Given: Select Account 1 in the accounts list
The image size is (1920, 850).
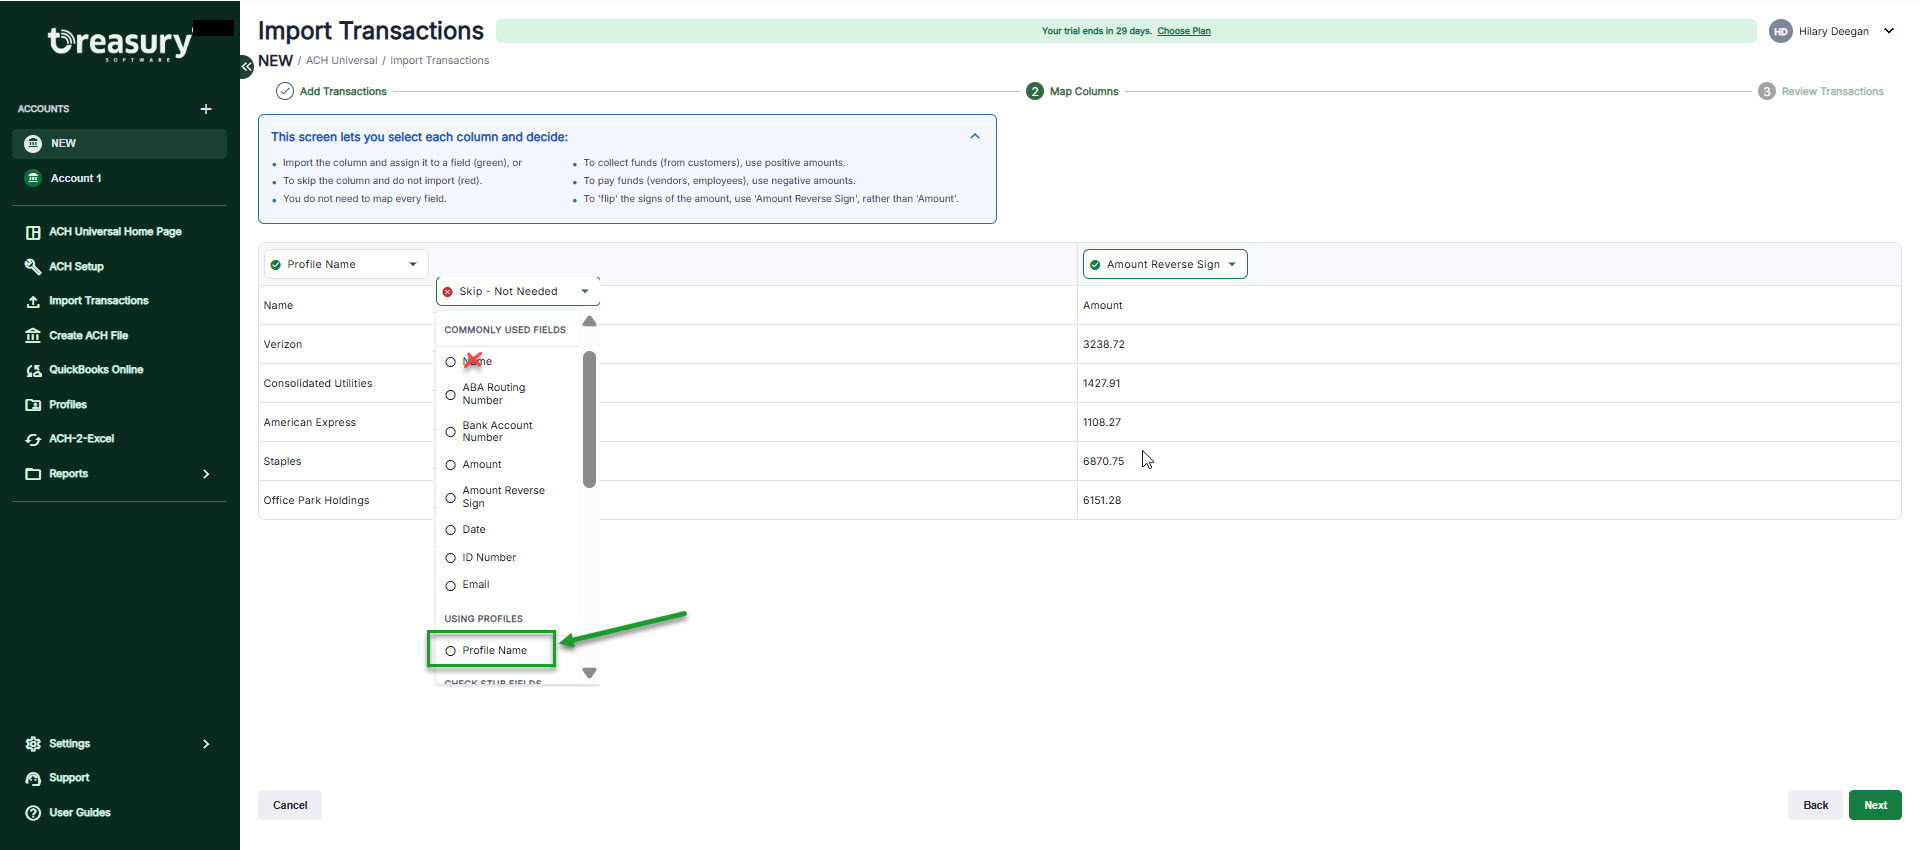Looking at the screenshot, I should [x=119, y=178].
